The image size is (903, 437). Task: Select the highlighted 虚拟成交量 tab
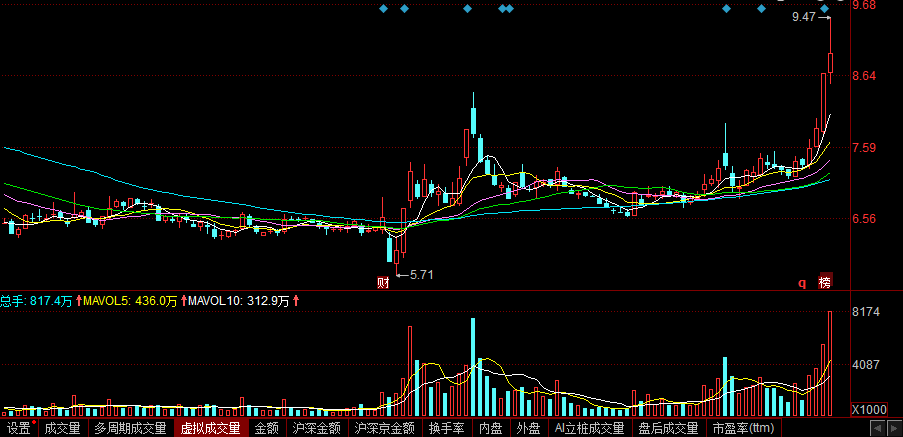211,428
